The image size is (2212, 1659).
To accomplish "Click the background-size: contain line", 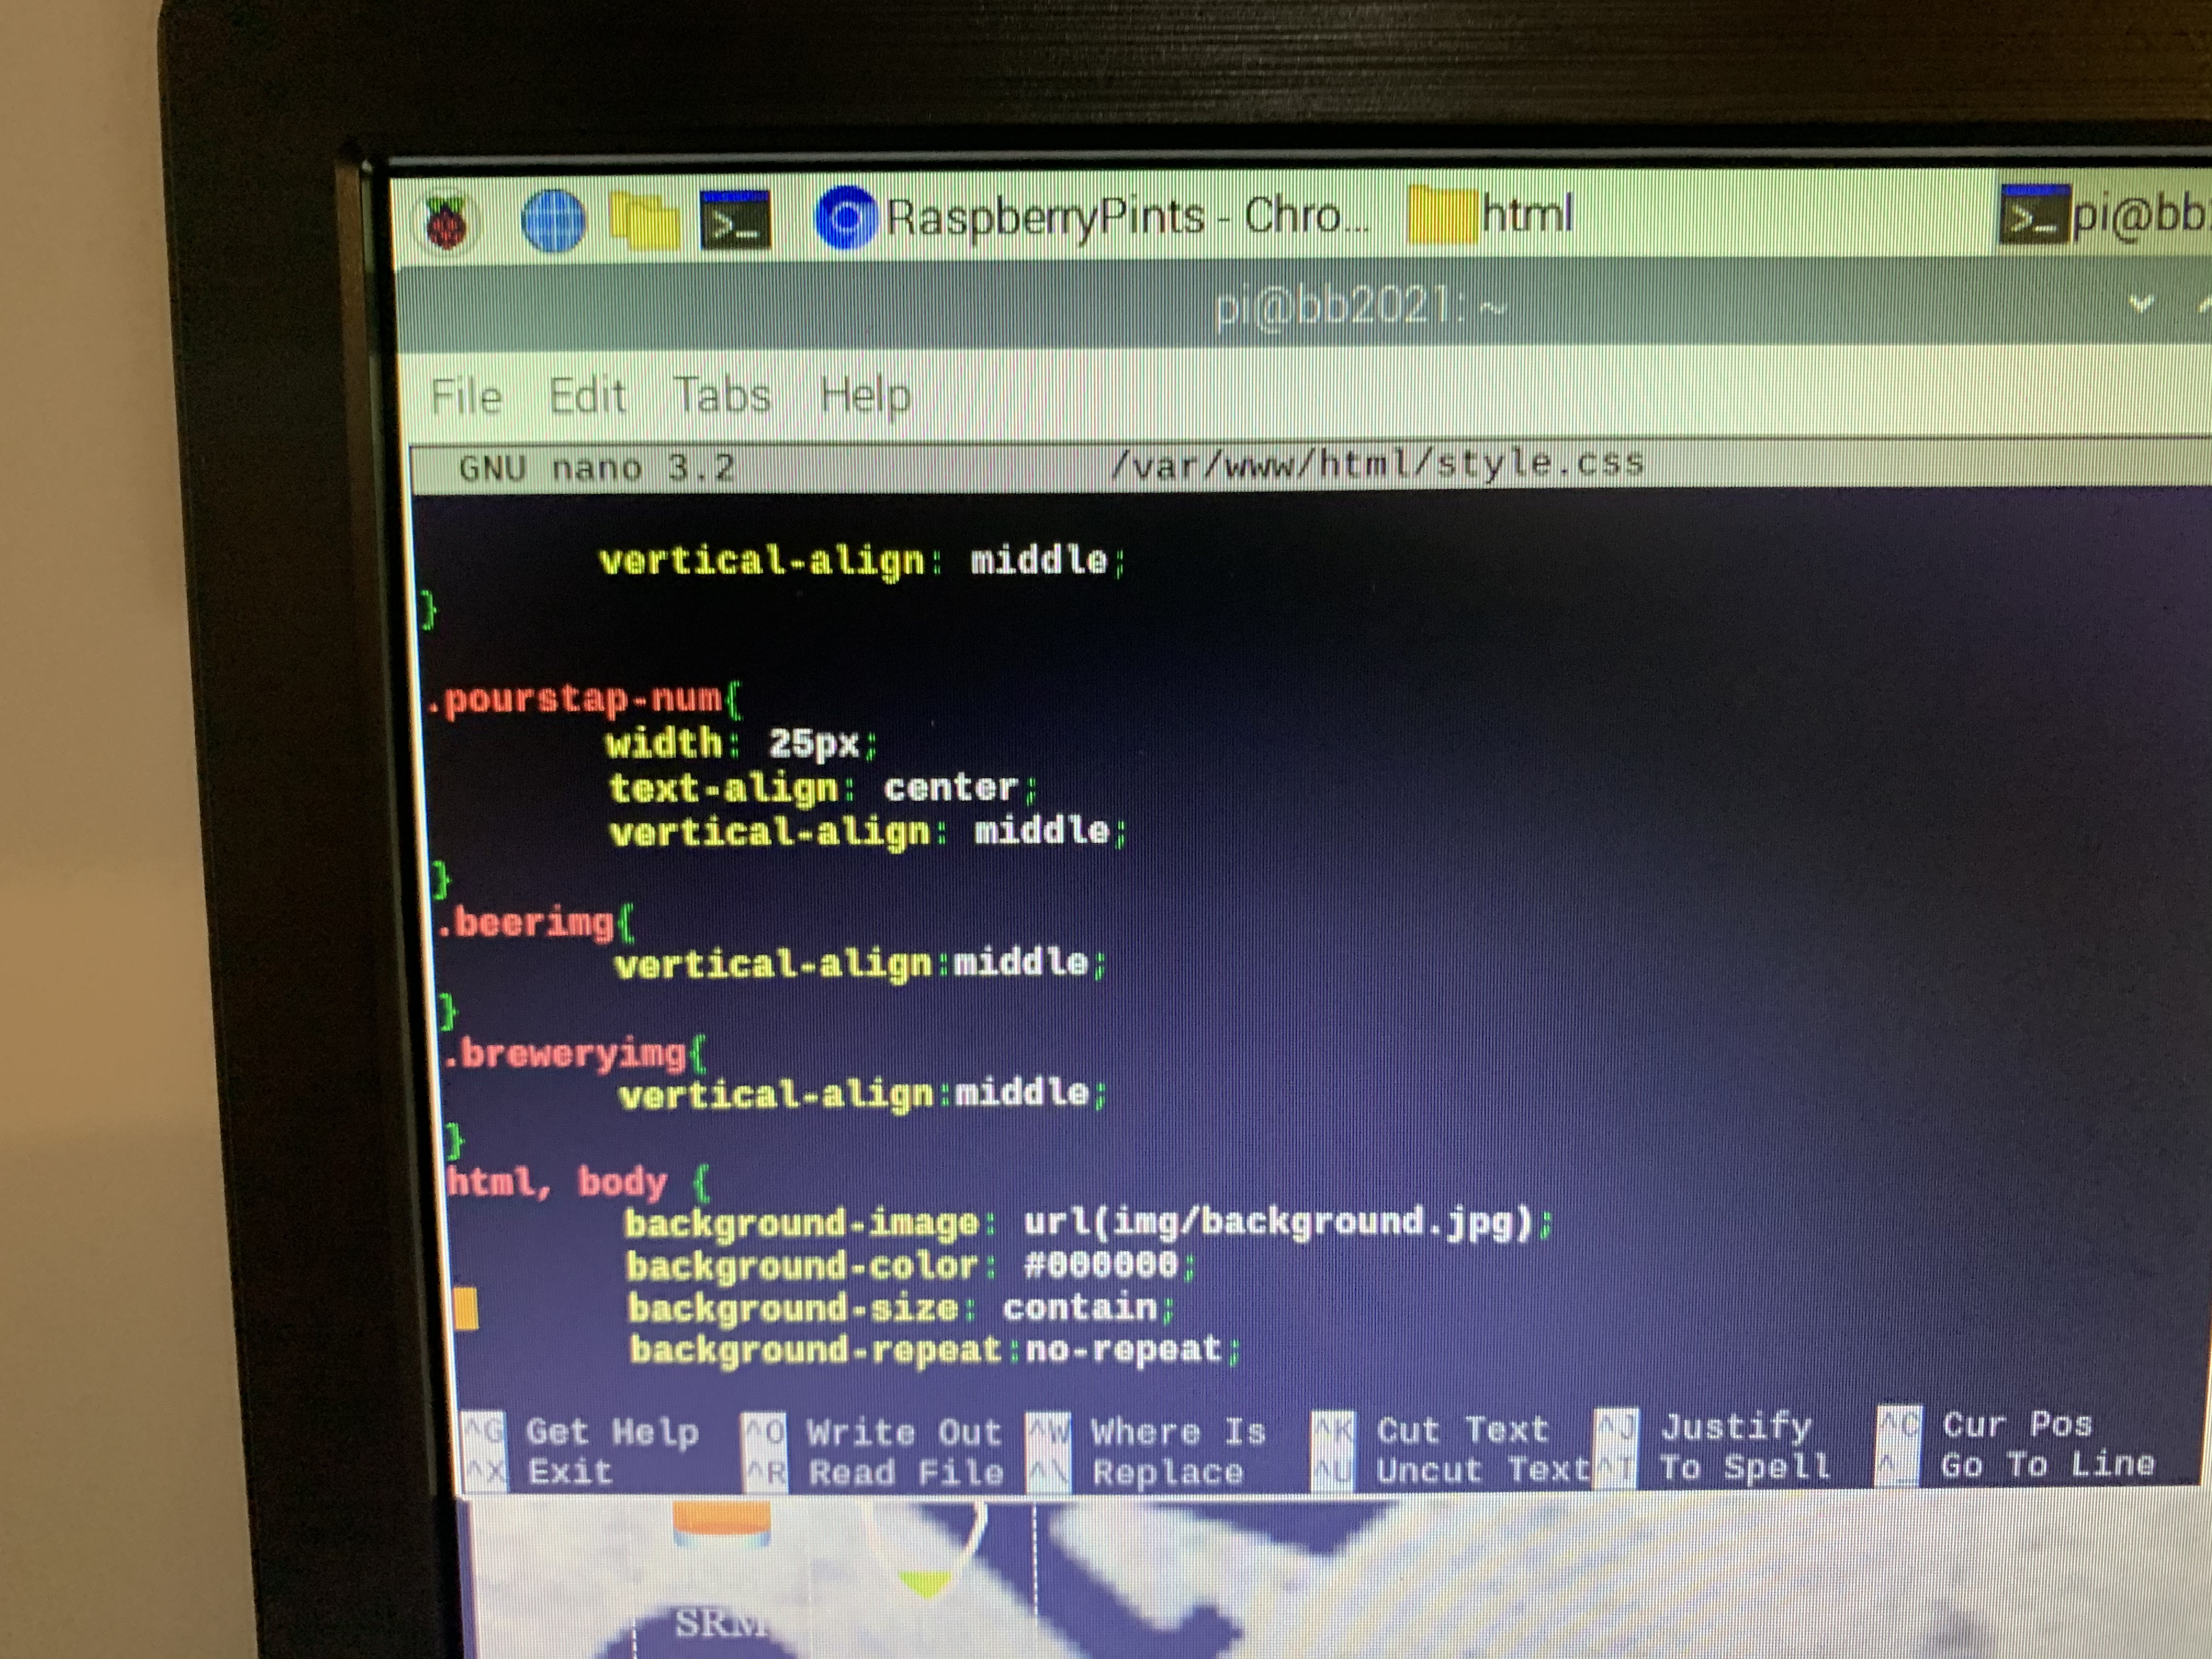I will click(902, 1308).
